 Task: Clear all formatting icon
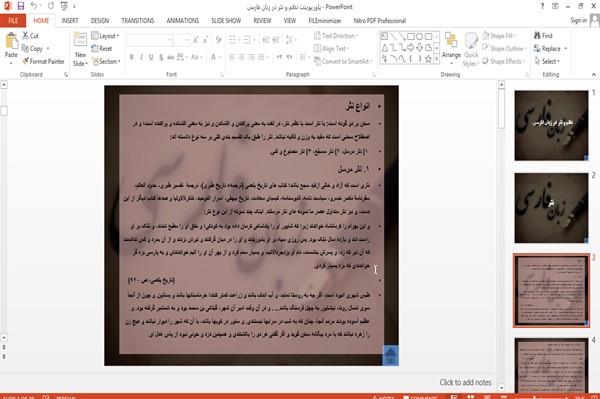pyautogui.click(x=218, y=40)
